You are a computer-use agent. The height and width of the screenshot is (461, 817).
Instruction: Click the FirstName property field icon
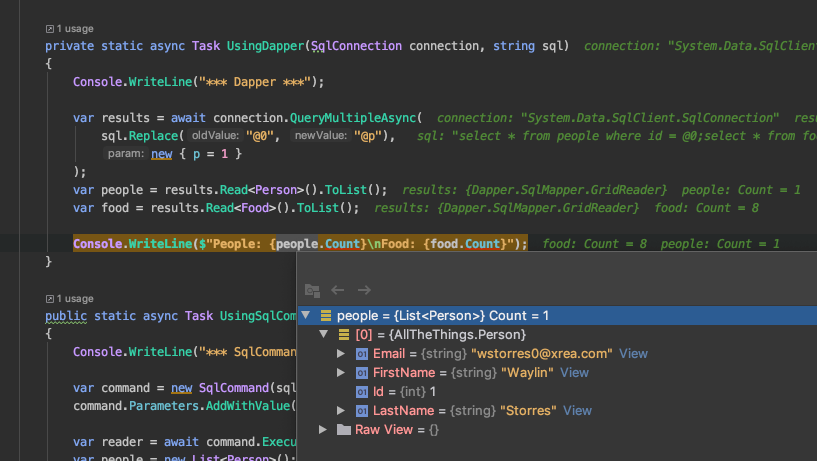(362, 373)
